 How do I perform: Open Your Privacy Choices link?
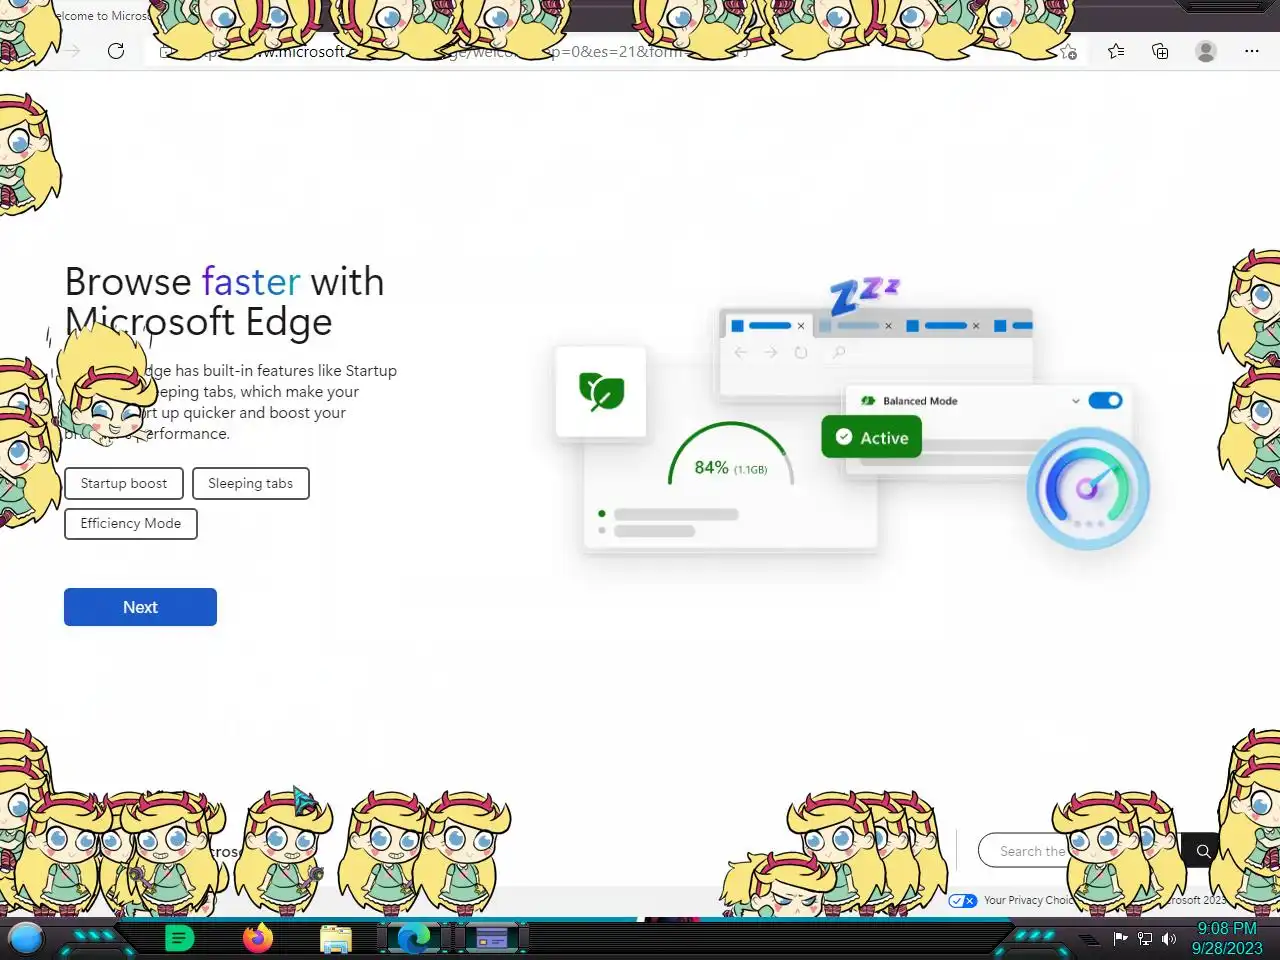point(1030,900)
